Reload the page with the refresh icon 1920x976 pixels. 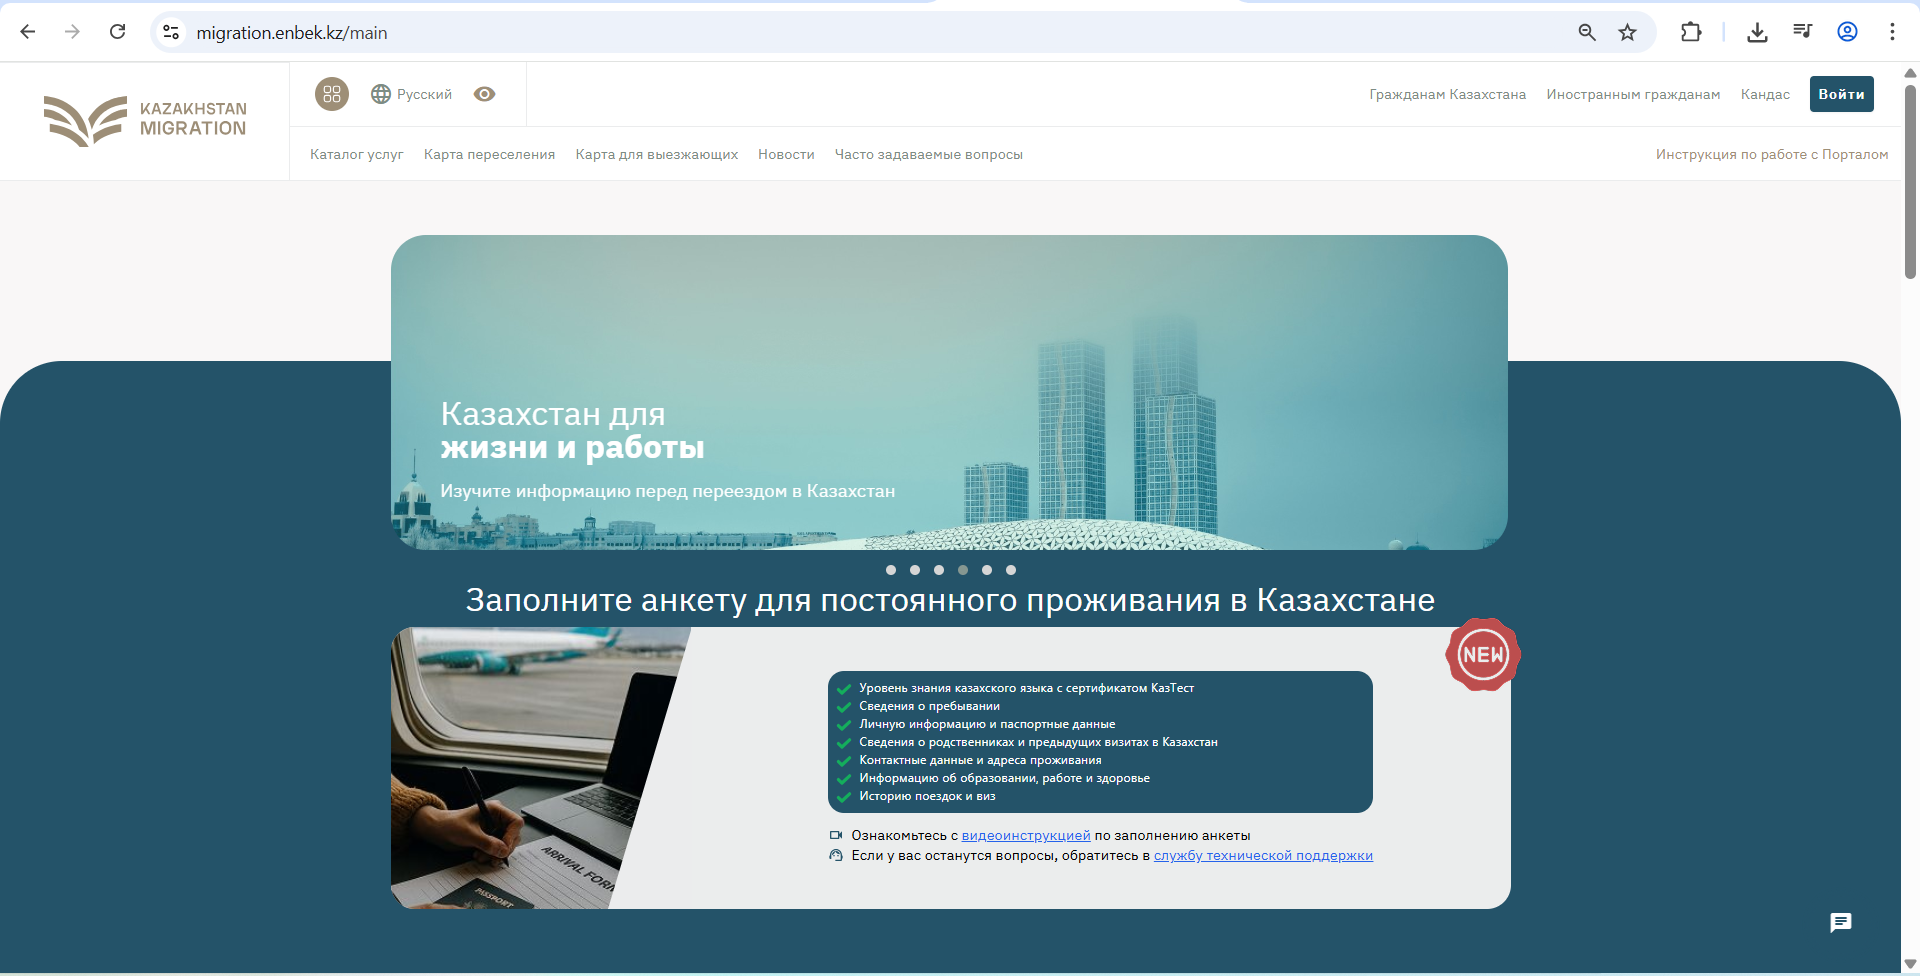click(x=117, y=32)
